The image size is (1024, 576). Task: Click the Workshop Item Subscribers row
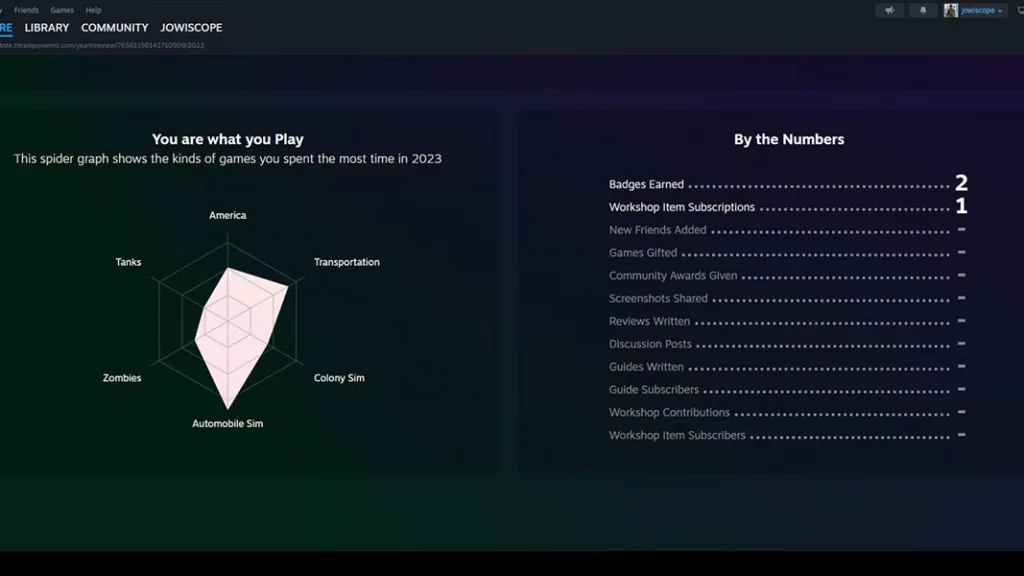coord(788,436)
